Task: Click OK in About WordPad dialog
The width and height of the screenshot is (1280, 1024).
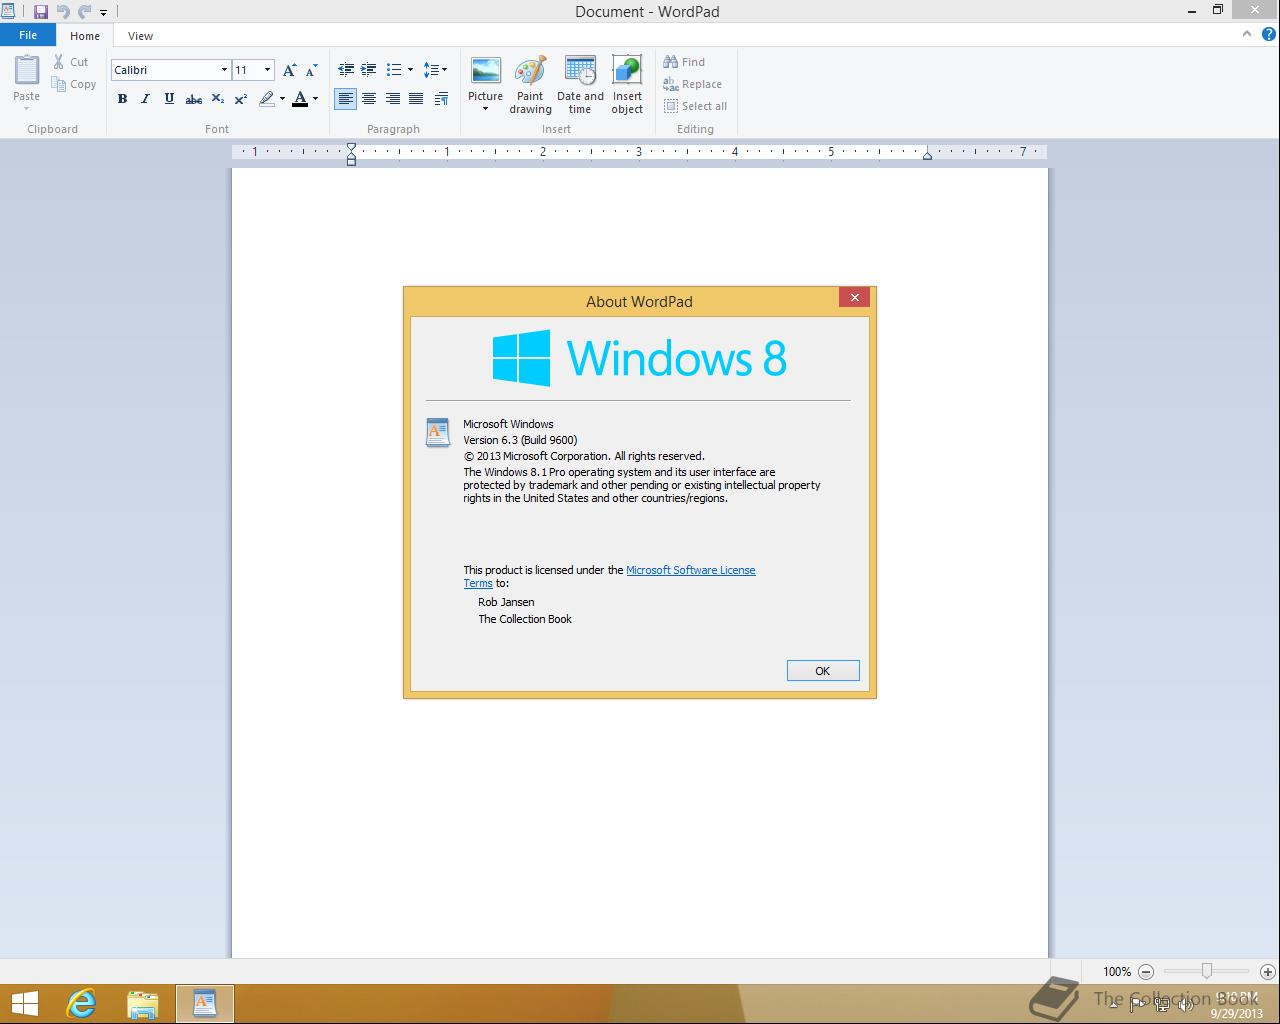Action: 823,671
